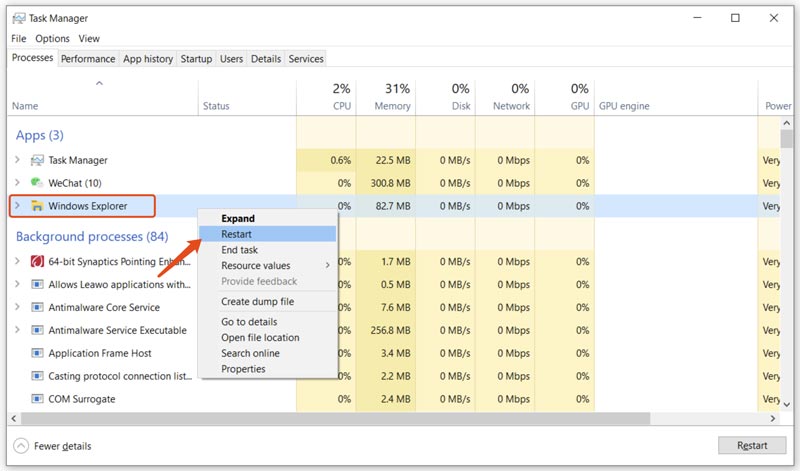Choose Properties in the context menu
Screen dimensions: 800x471
pyautogui.click(x=268, y=369)
